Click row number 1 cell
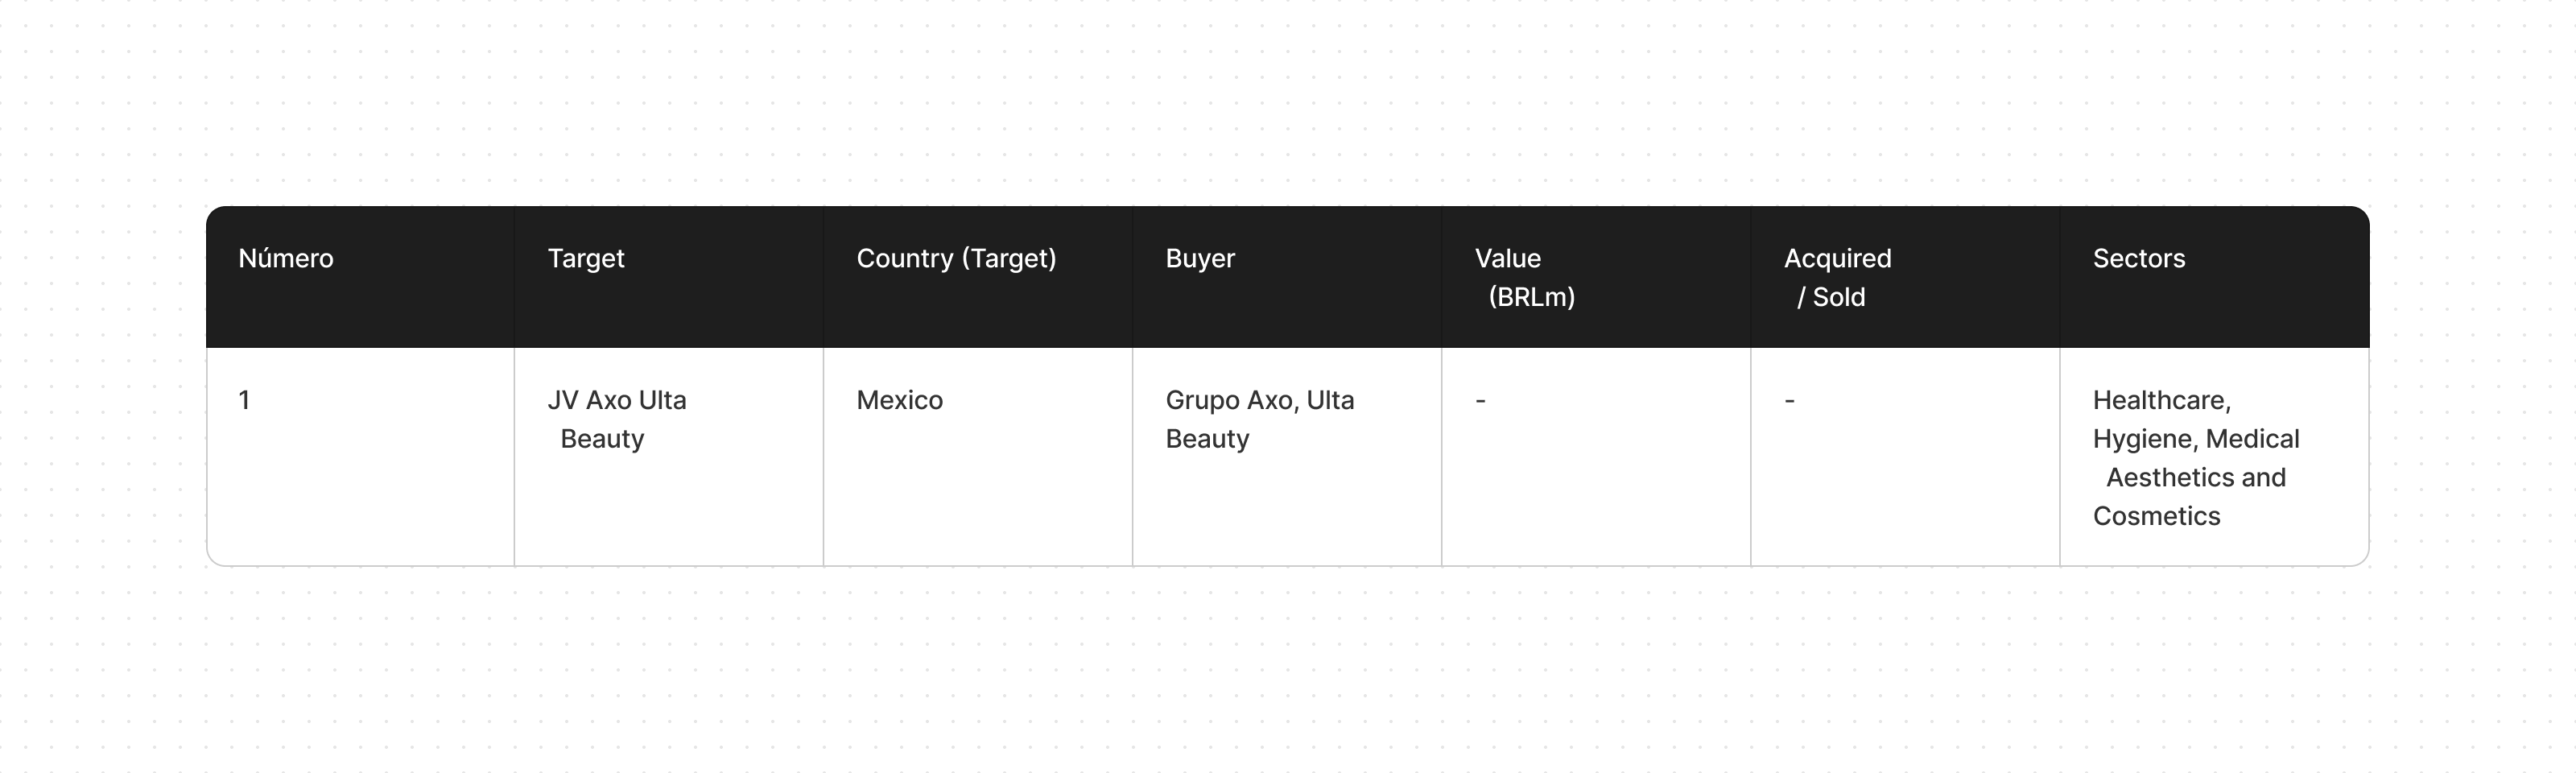2576x773 pixels. click(244, 400)
